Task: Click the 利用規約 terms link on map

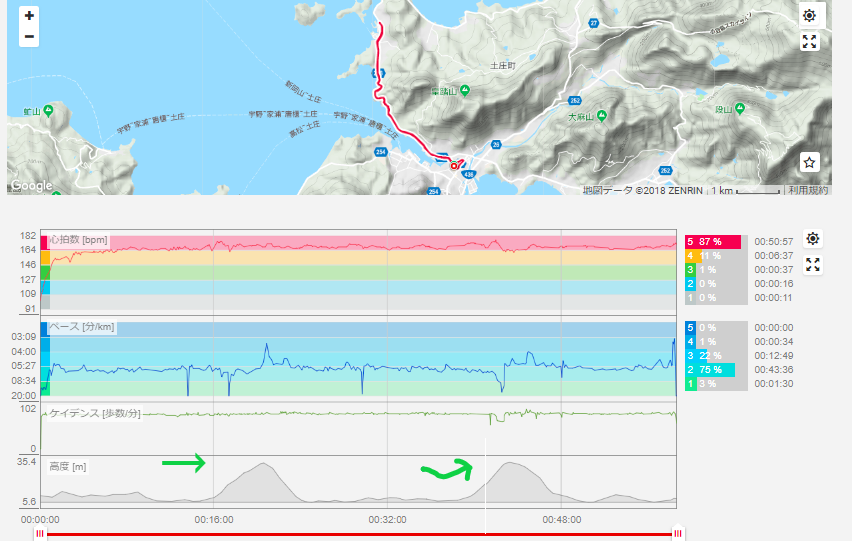Action: pos(809,190)
